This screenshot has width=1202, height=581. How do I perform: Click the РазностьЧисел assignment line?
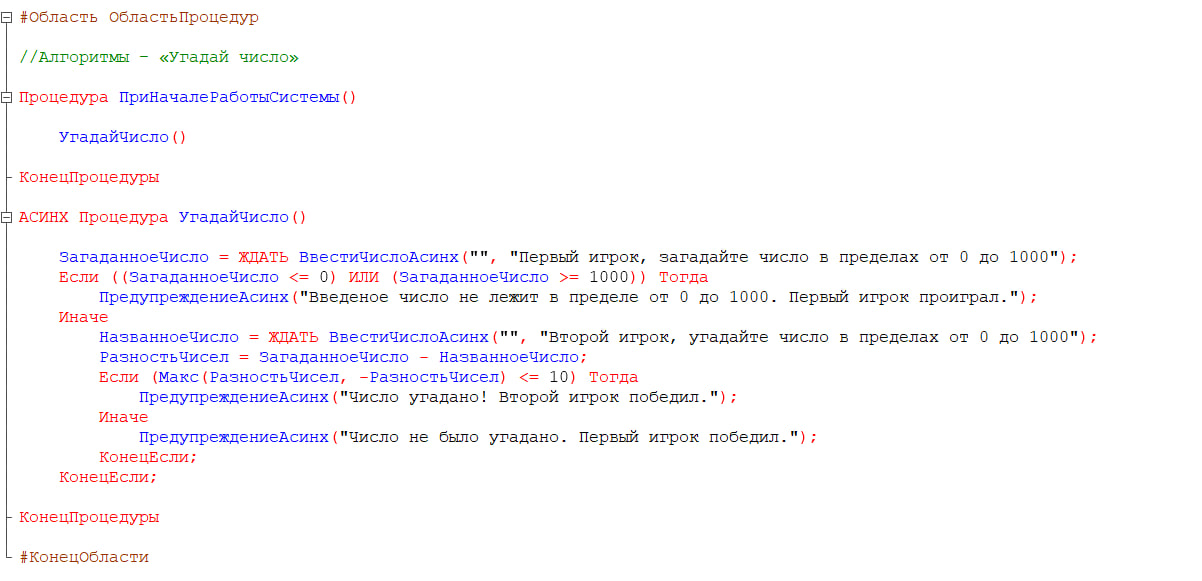tap(343, 358)
